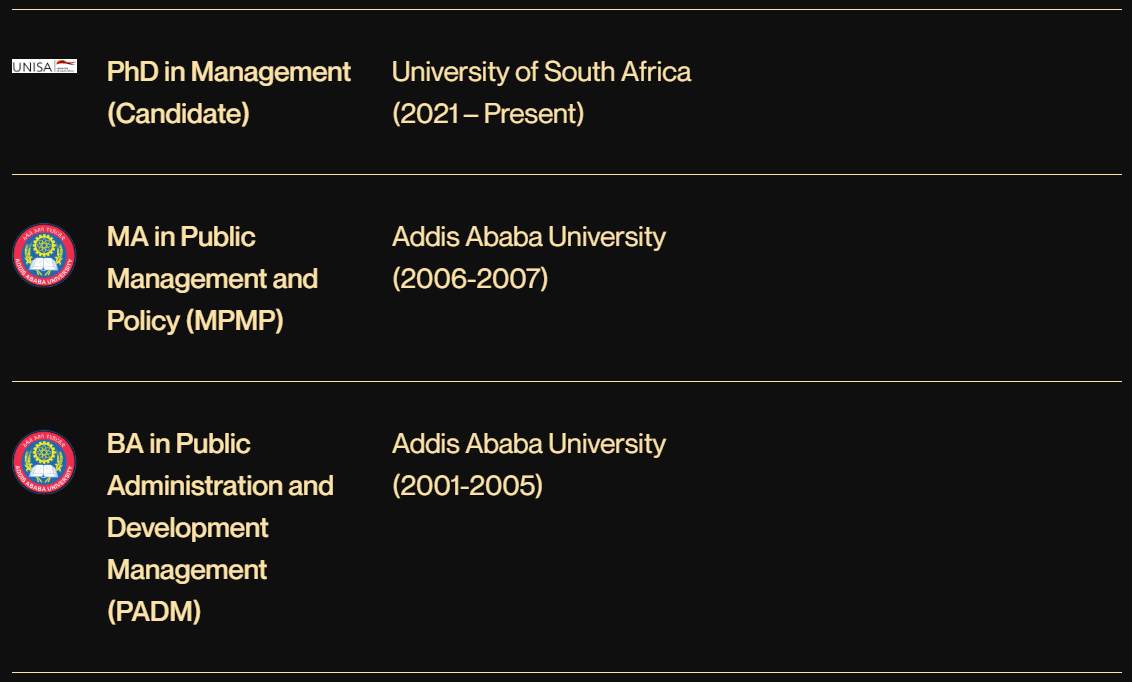Open Addis Ababa University in the MA row
The width and height of the screenshot is (1132, 682).
[x=529, y=237]
